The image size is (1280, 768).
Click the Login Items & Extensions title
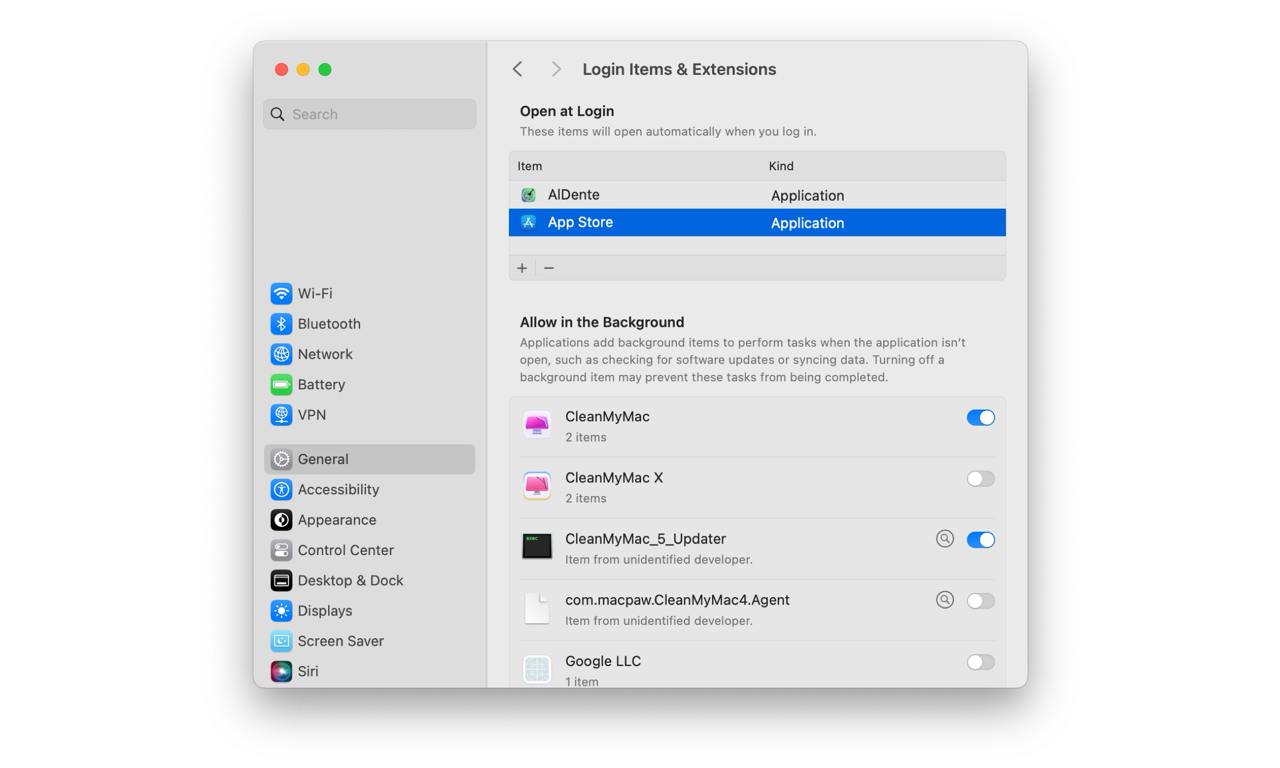pyautogui.click(x=679, y=69)
